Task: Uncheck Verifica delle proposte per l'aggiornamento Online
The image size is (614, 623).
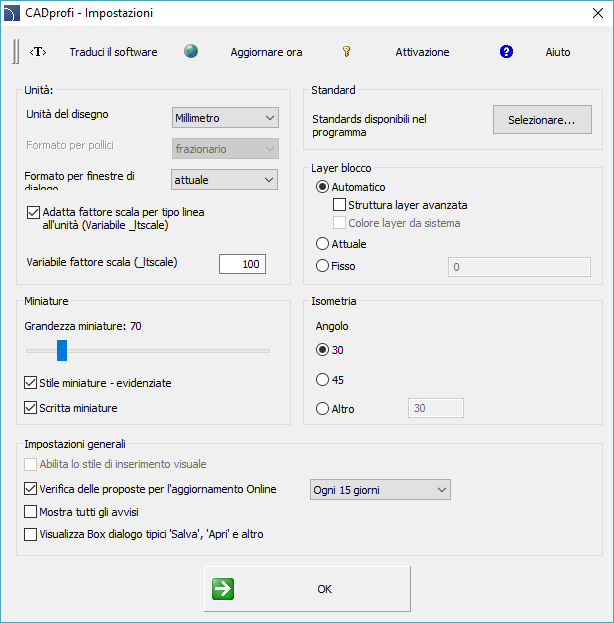Action: point(31,489)
